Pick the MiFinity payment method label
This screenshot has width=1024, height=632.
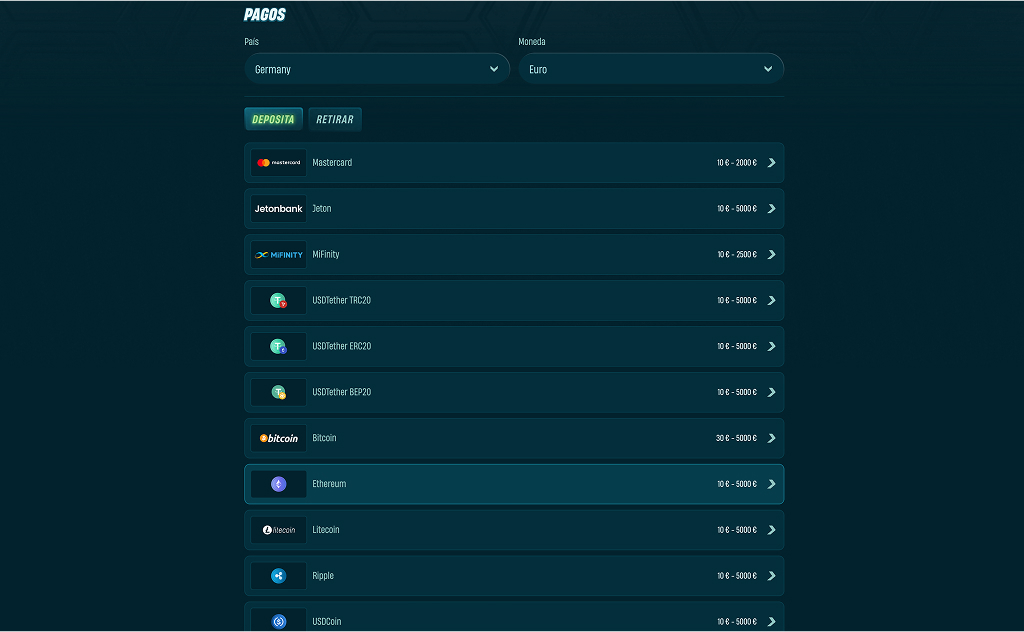pyautogui.click(x=326, y=255)
